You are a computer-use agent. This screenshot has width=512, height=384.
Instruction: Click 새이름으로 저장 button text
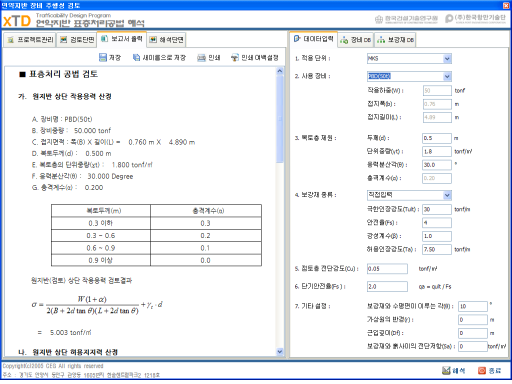pyautogui.click(x=164, y=58)
